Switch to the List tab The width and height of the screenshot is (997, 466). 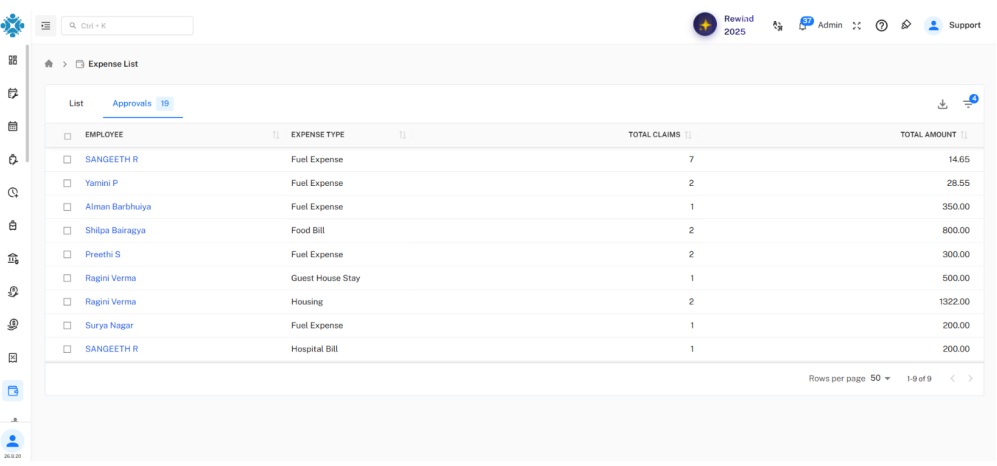(76, 103)
